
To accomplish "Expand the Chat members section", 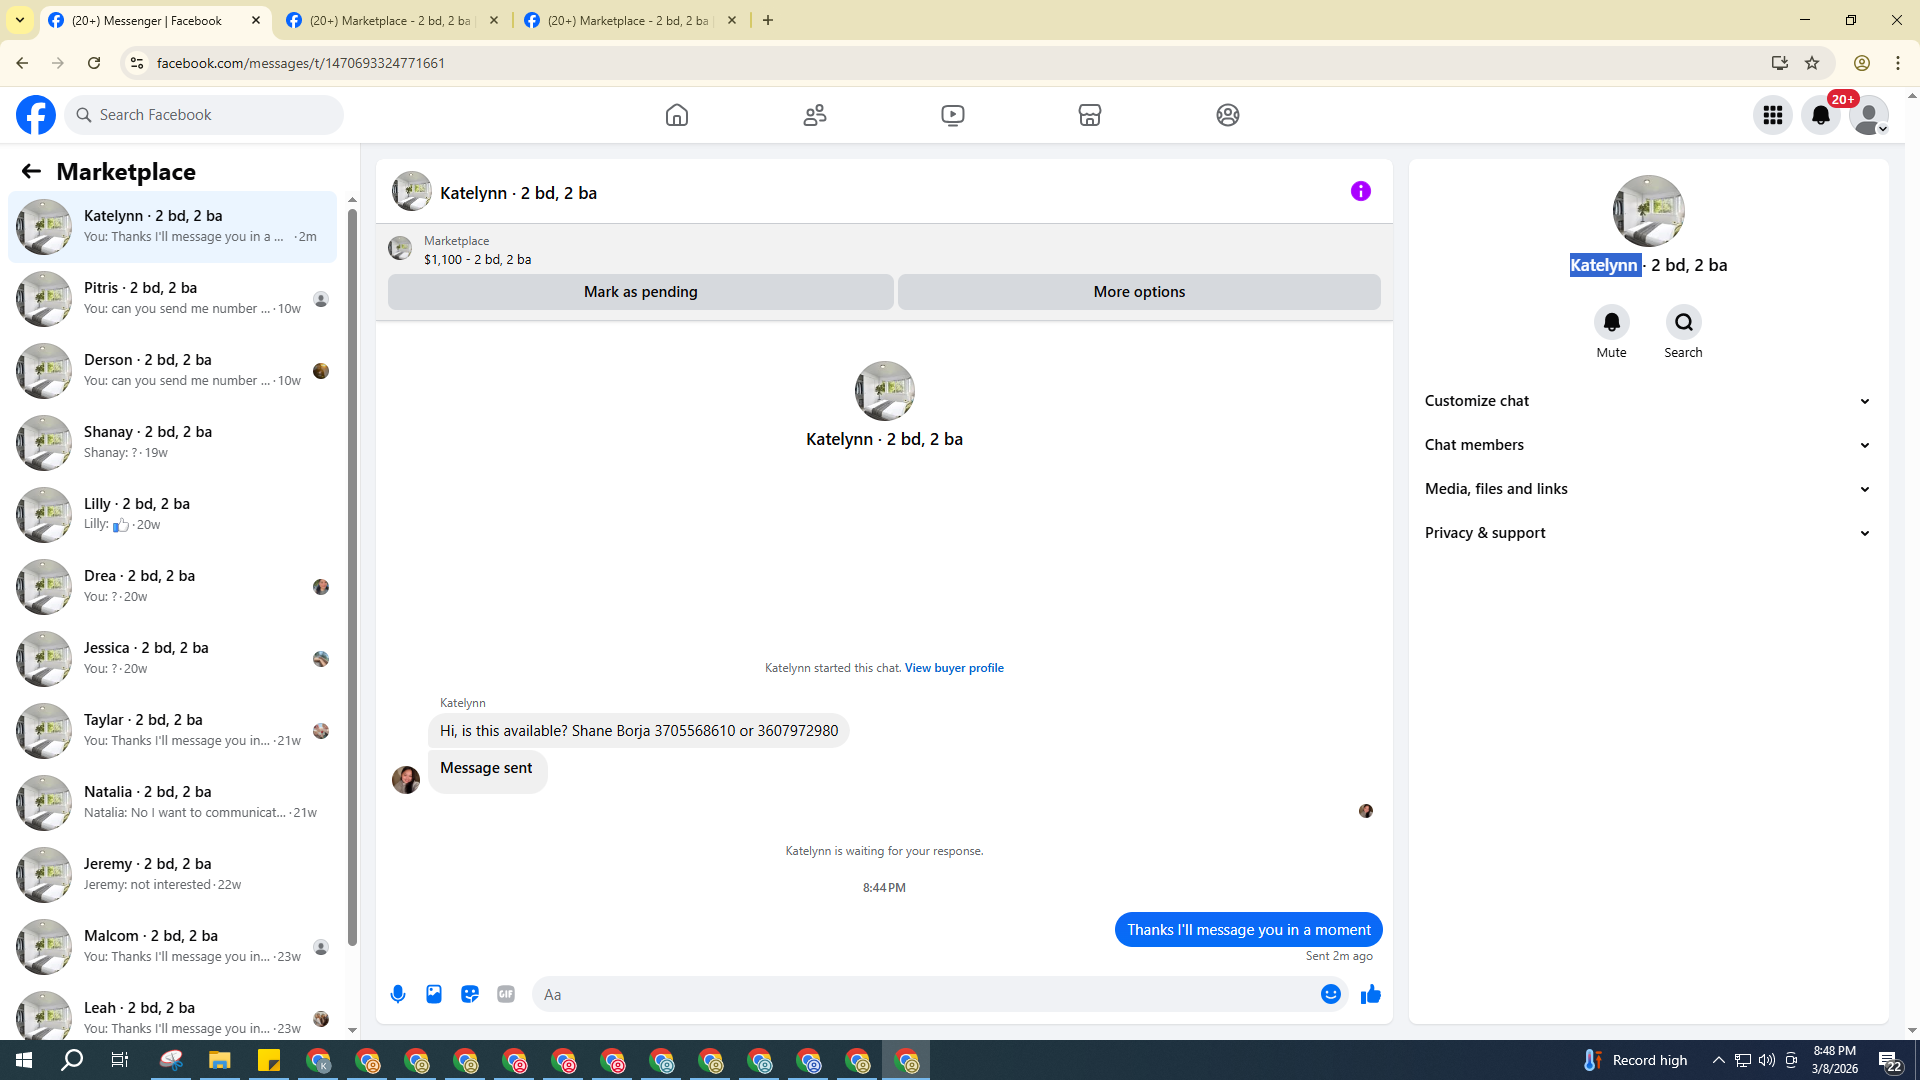I will [x=1647, y=445].
